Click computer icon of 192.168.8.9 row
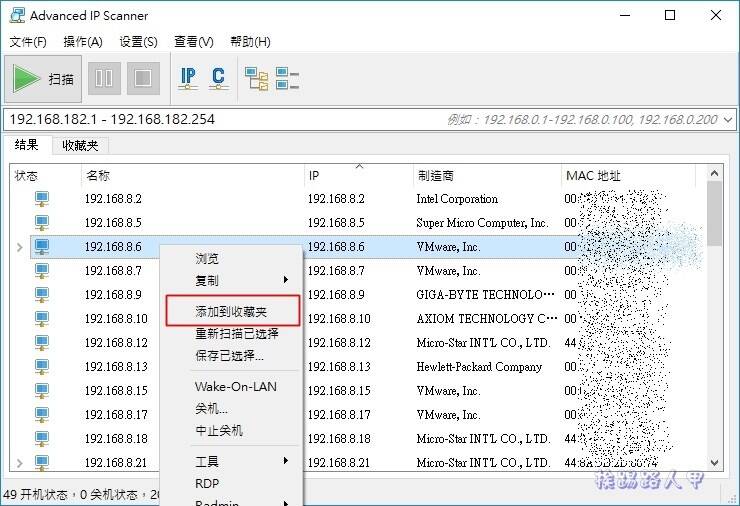Viewport: 740px width, 506px height. pos(42,295)
